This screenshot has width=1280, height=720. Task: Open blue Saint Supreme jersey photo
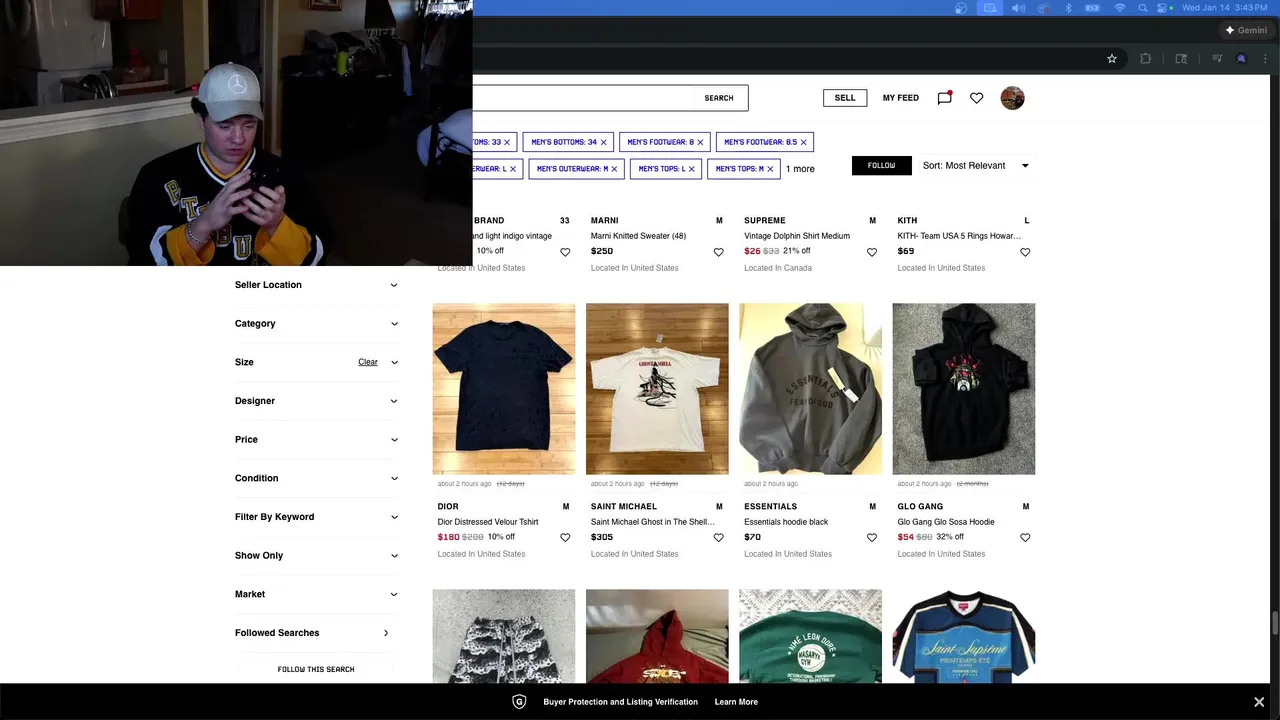pyautogui.click(x=964, y=636)
